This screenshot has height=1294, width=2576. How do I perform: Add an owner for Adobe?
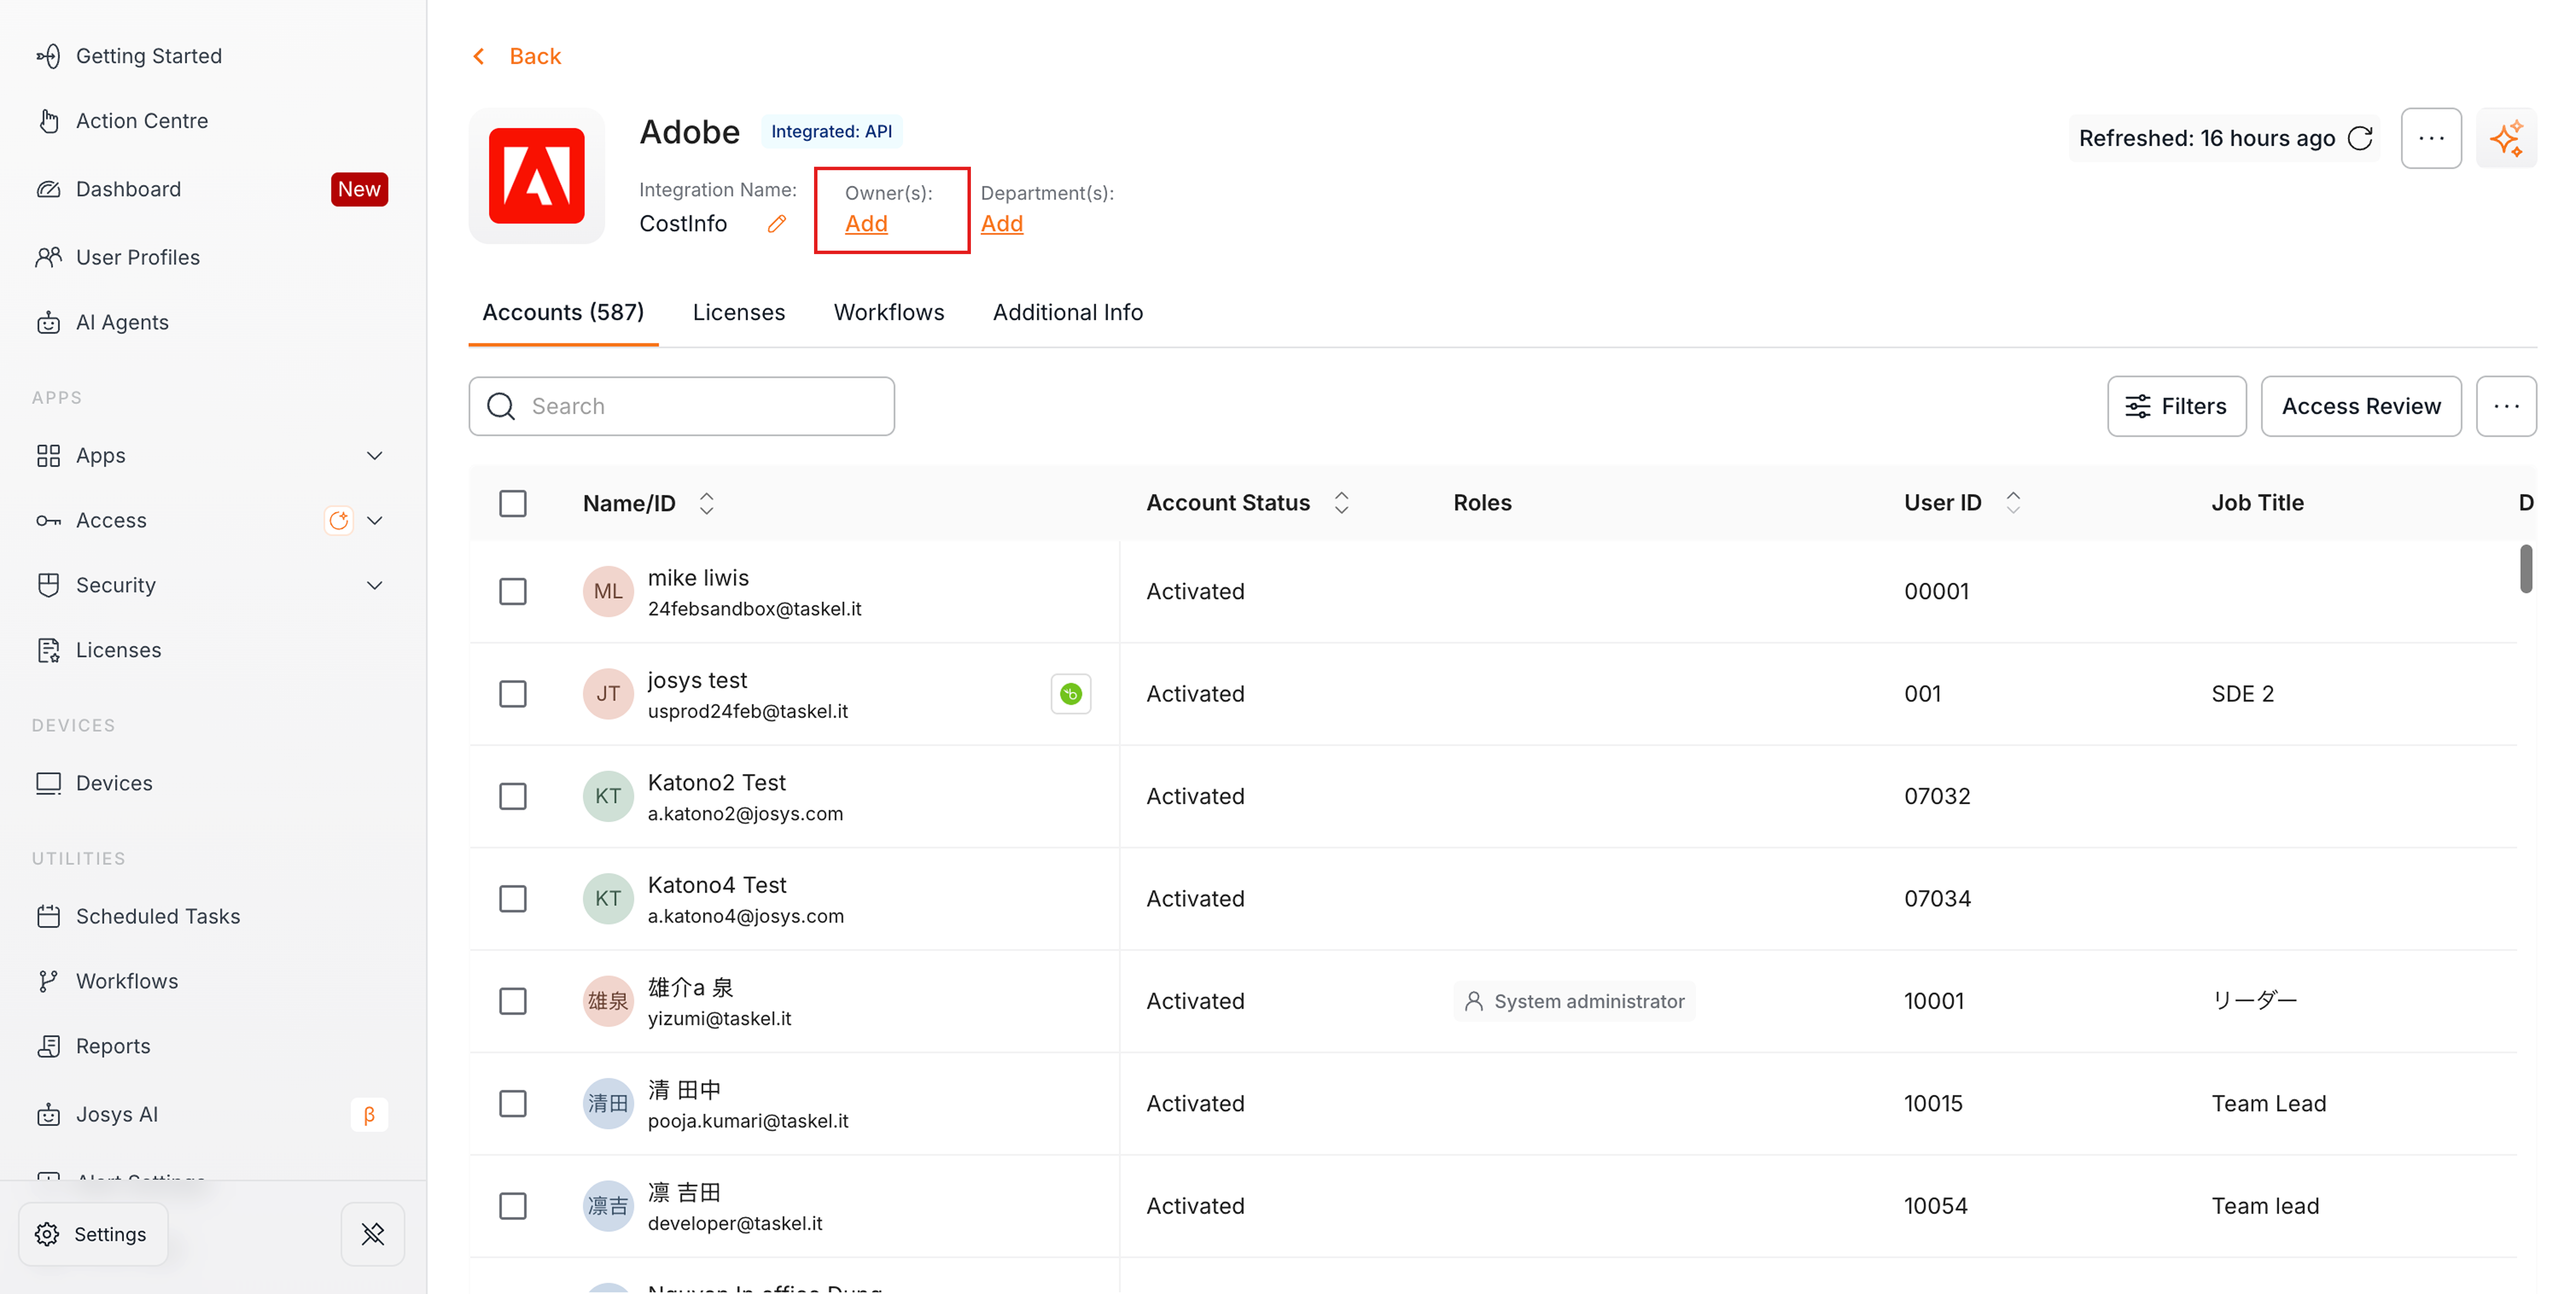[x=866, y=224]
